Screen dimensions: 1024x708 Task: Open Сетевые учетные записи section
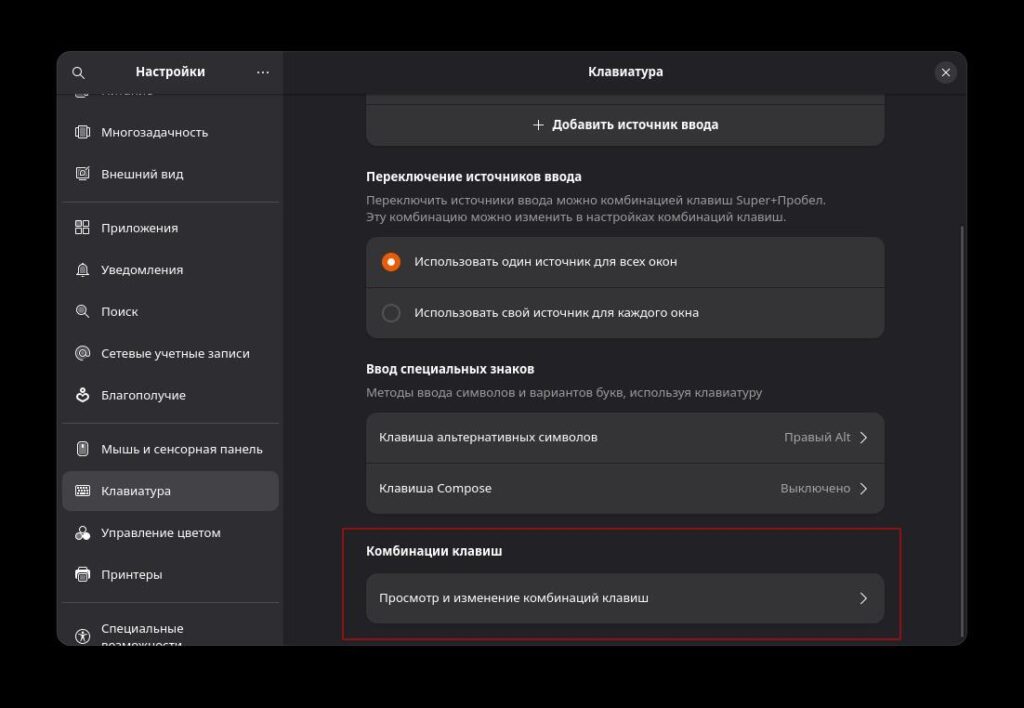(x=170, y=353)
